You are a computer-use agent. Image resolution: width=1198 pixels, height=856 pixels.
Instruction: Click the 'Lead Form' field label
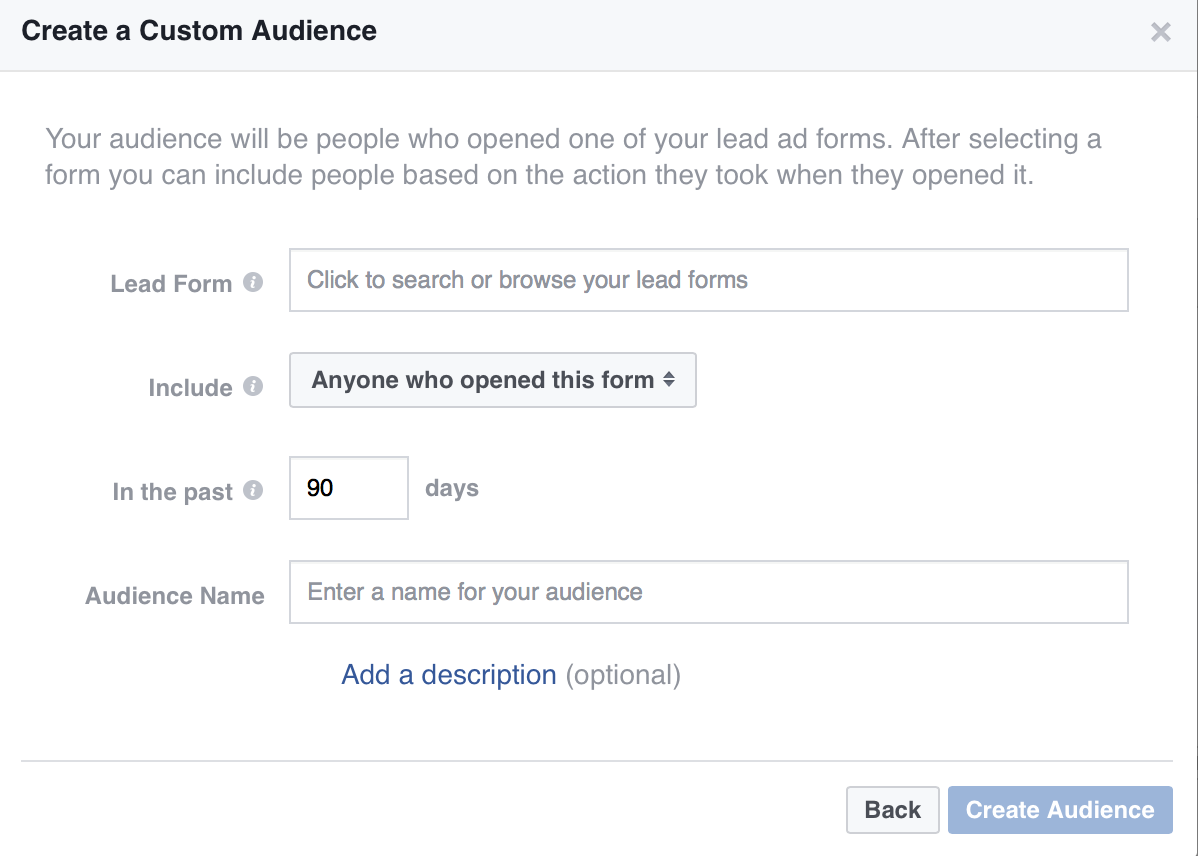[x=171, y=284]
